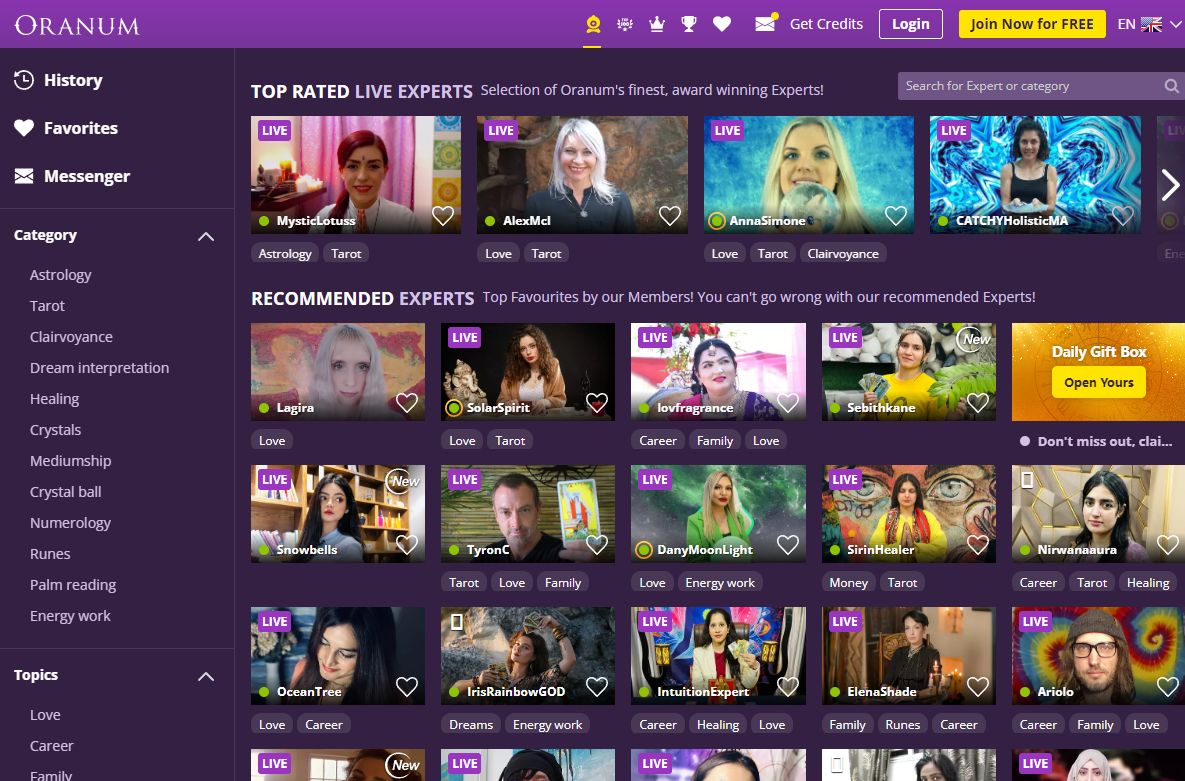This screenshot has width=1185, height=781.
Task: Choose Runes in the Category list
Action: [x=50, y=554]
